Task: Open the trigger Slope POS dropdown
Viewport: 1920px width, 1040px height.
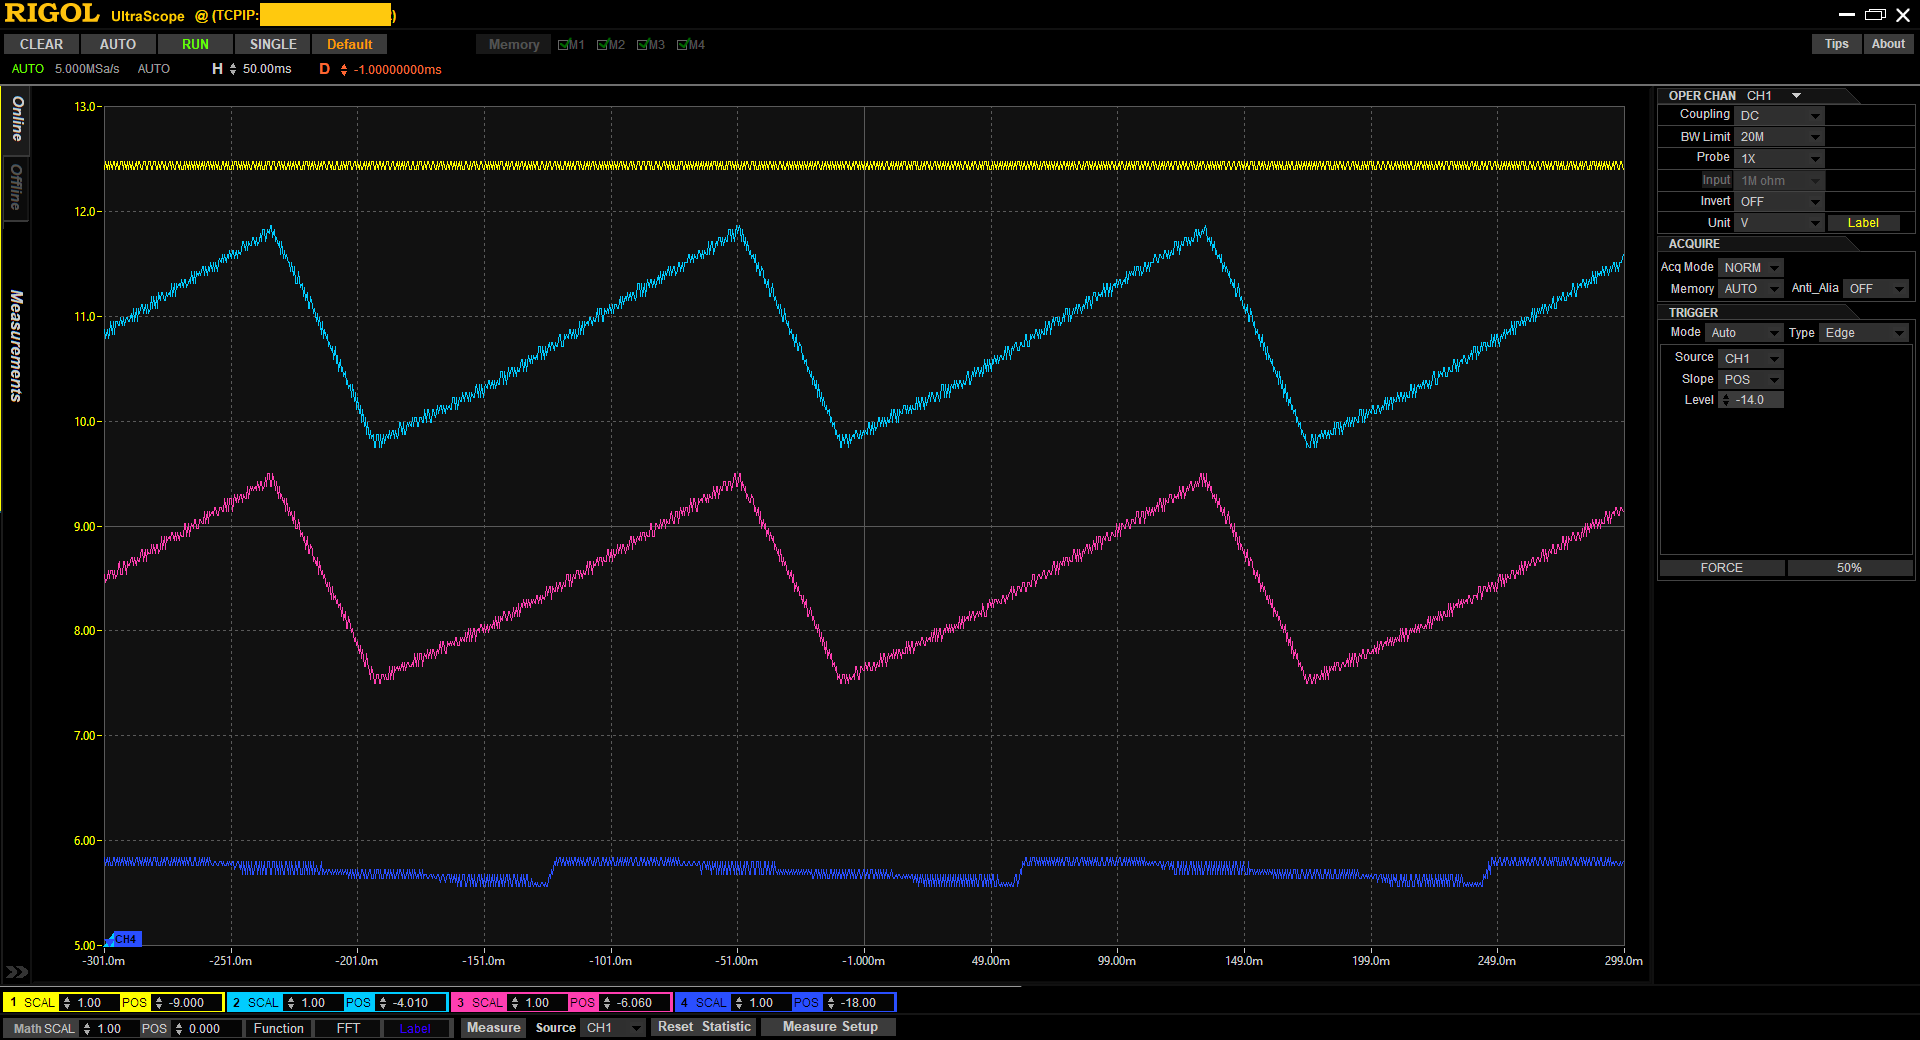Action: coord(1751,380)
